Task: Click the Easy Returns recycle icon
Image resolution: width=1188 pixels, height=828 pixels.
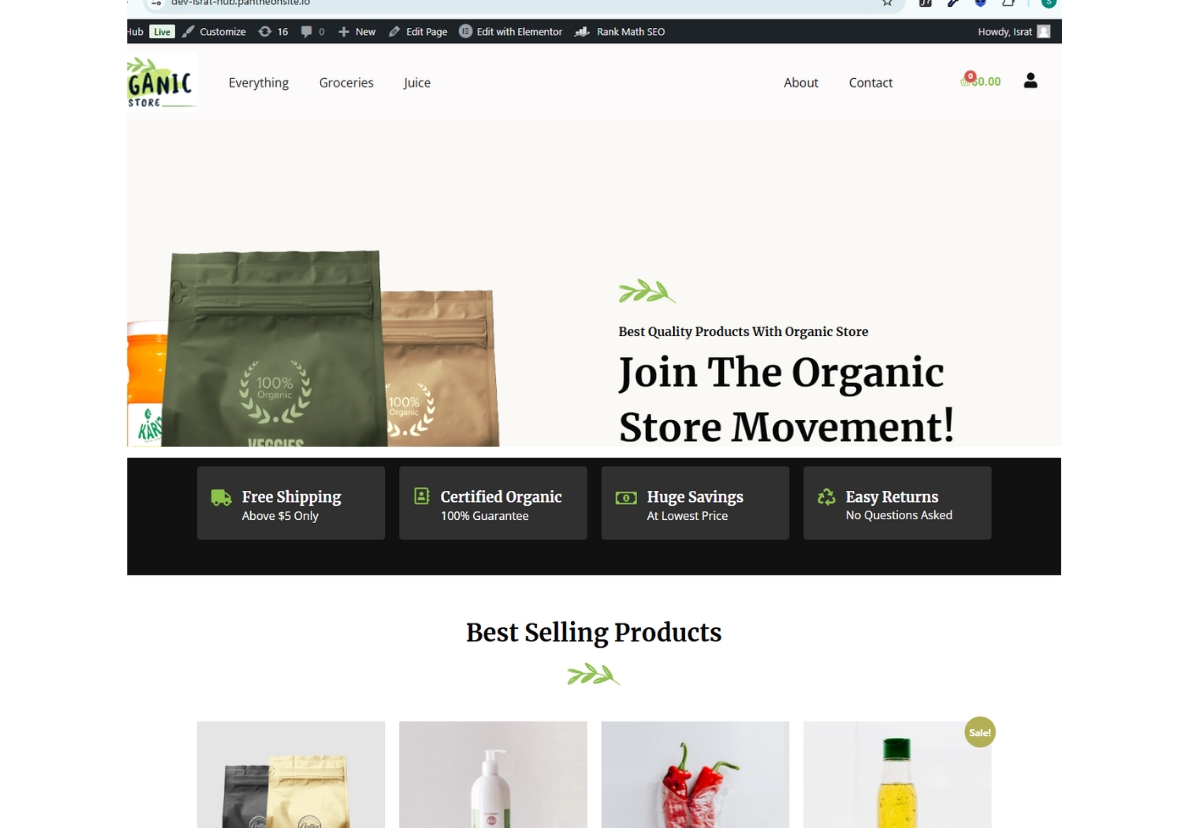Action: pos(826,497)
